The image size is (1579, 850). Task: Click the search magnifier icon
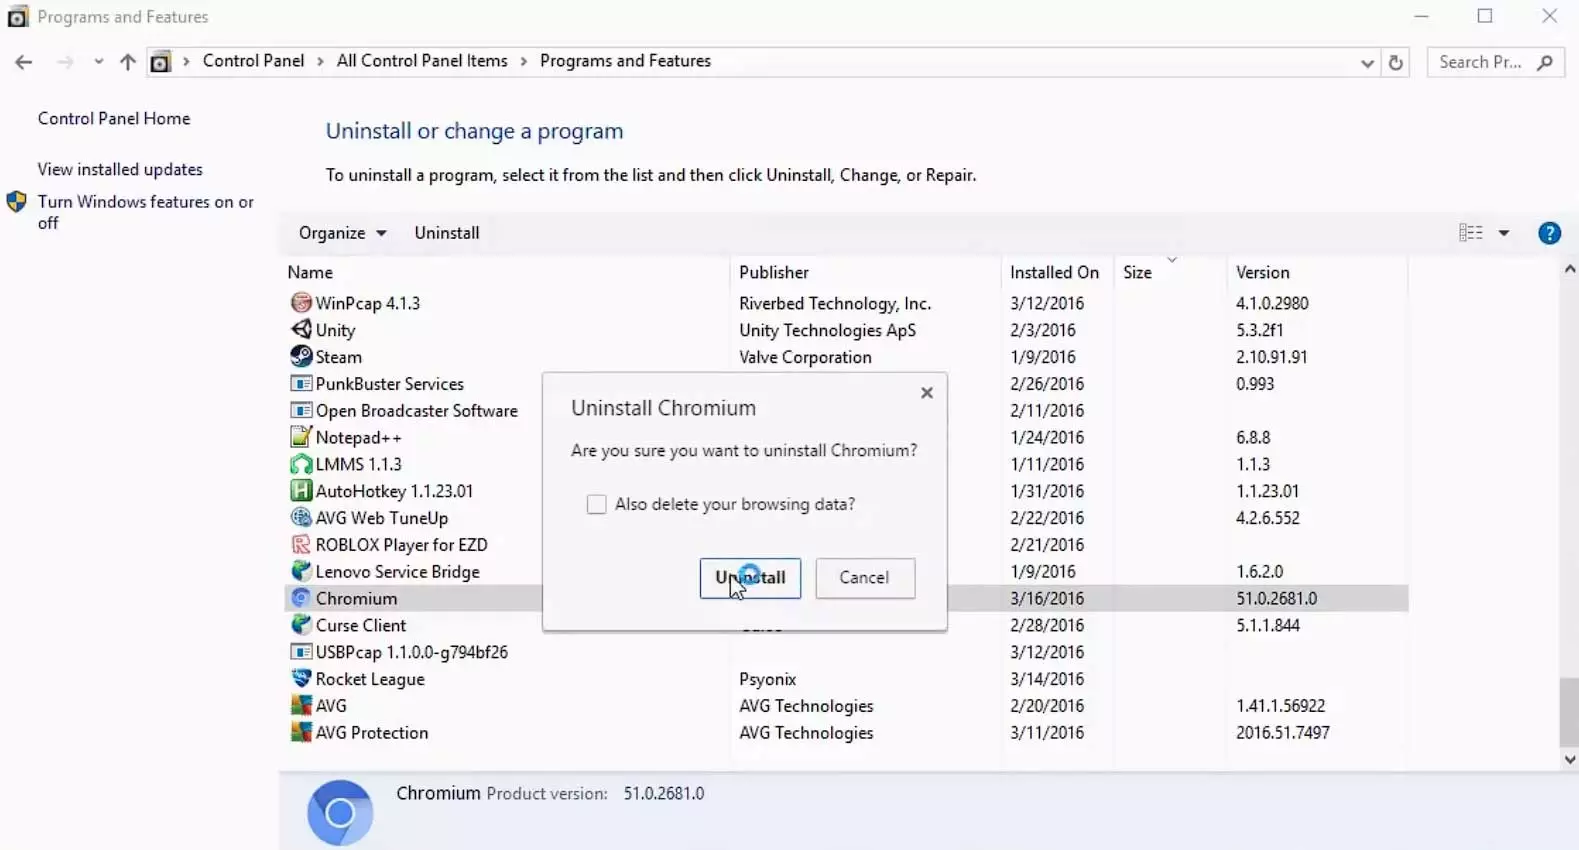(x=1545, y=62)
